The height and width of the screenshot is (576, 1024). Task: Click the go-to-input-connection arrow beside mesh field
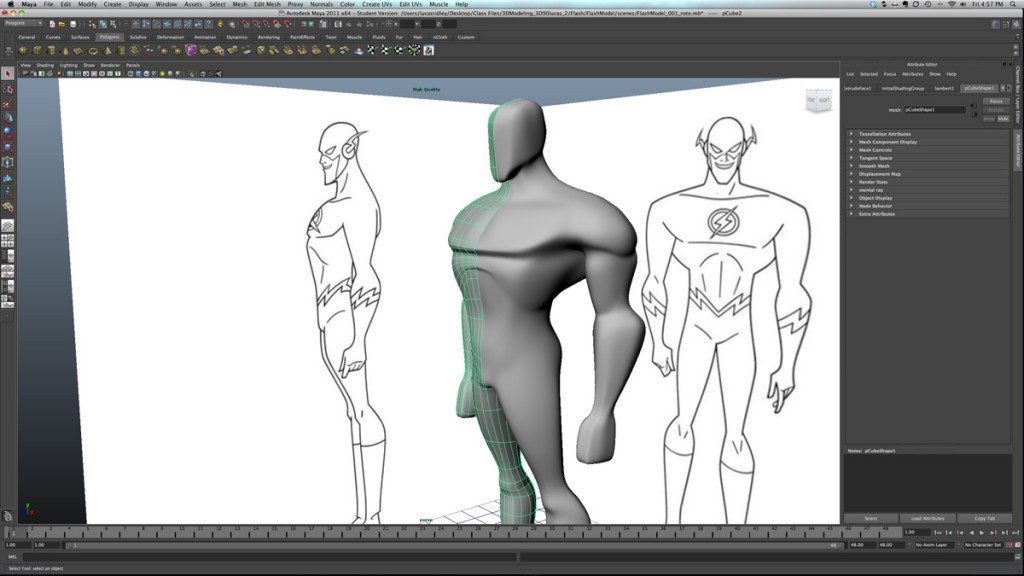973,106
